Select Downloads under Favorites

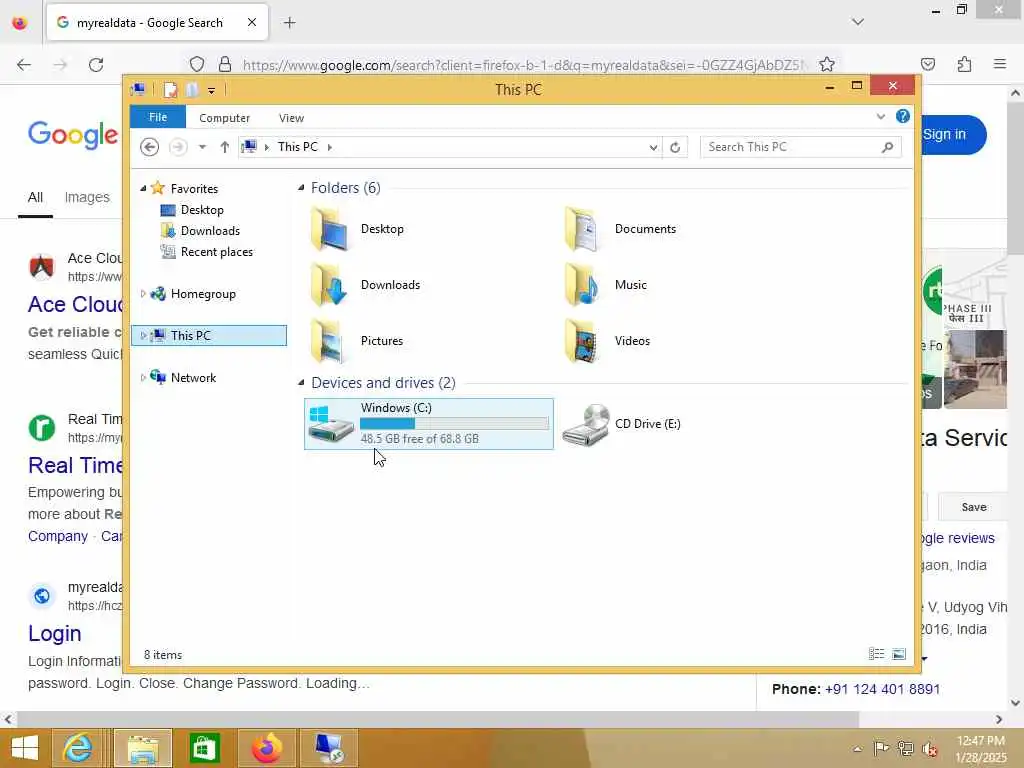pos(200,231)
